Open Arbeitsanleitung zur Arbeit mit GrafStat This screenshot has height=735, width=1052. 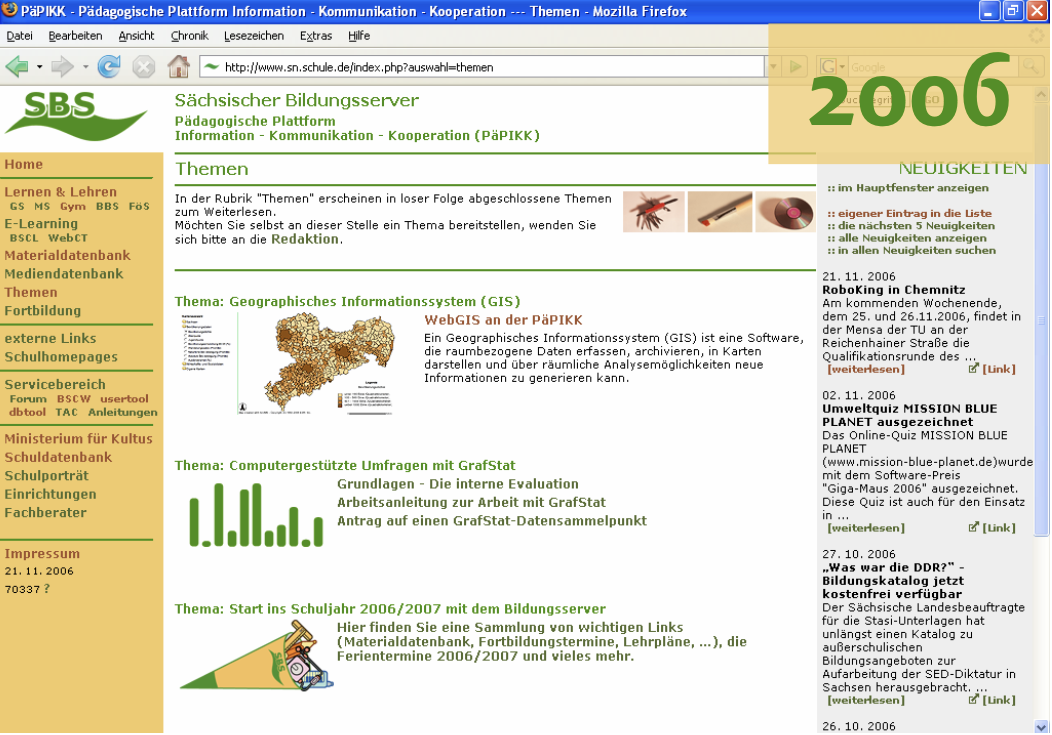pos(471,502)
